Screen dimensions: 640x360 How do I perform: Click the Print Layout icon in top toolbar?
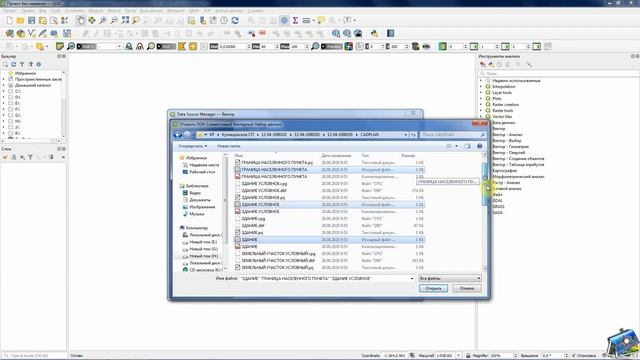pos(42,20)
